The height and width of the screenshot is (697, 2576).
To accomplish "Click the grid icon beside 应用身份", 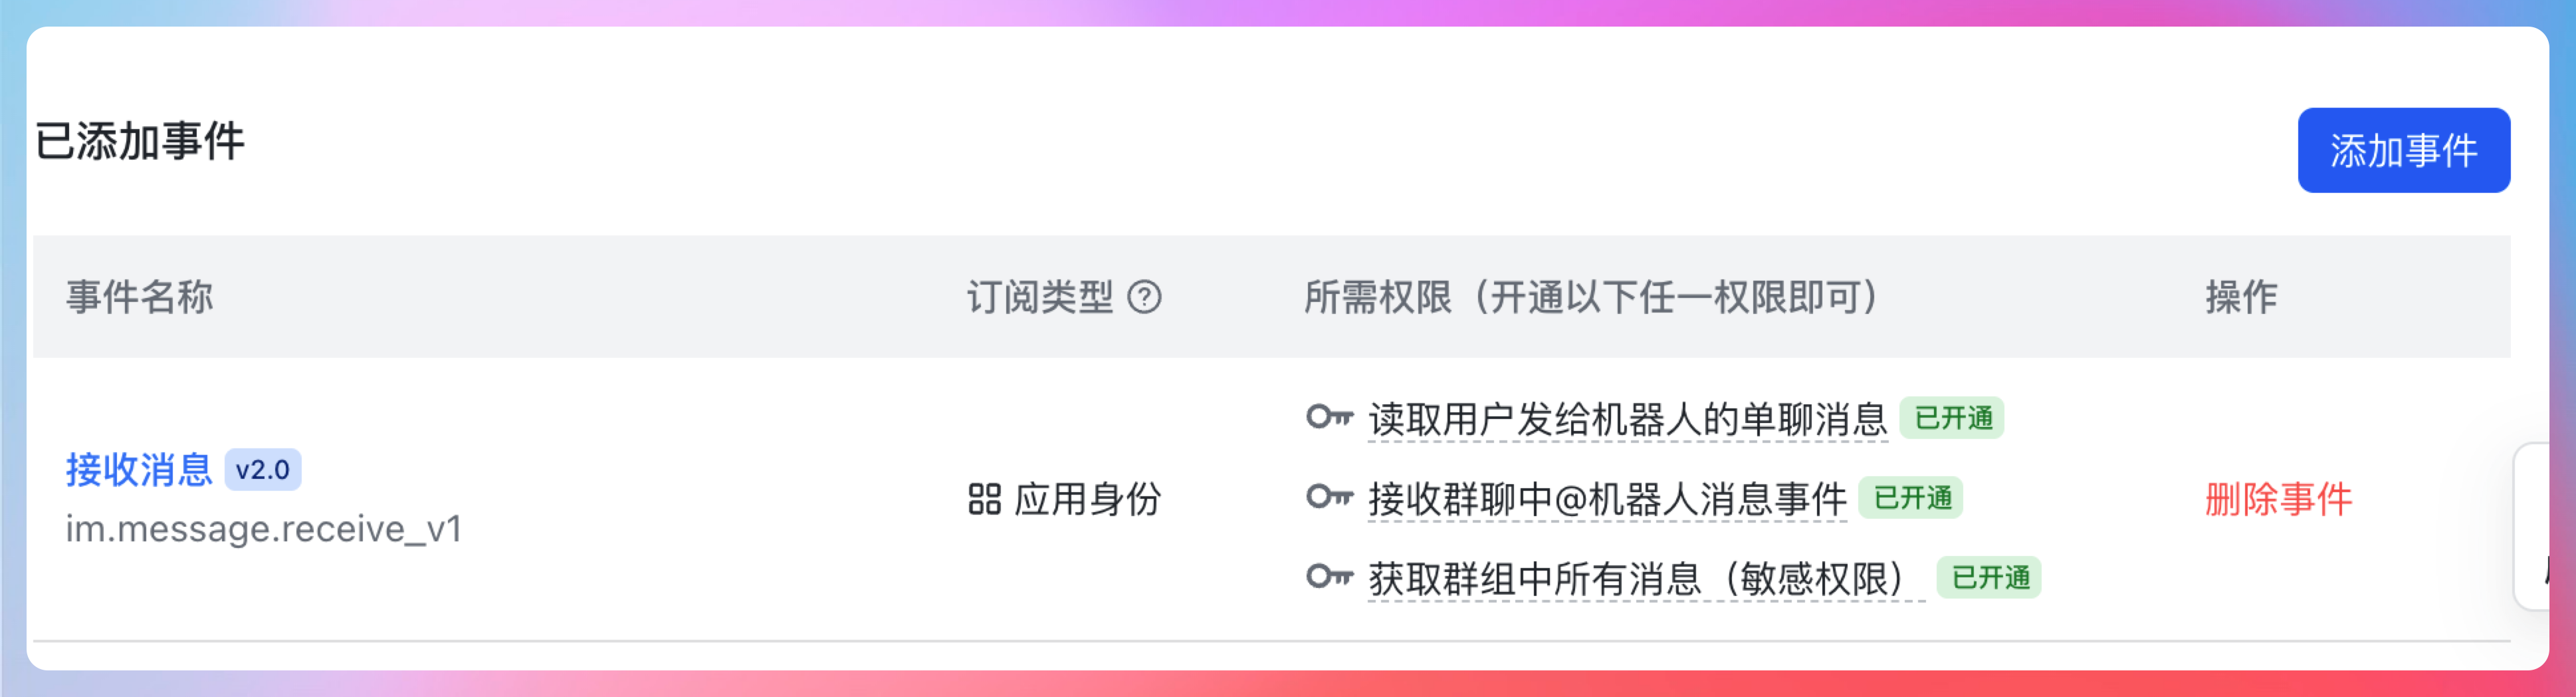I will click(x=984, y=499).
